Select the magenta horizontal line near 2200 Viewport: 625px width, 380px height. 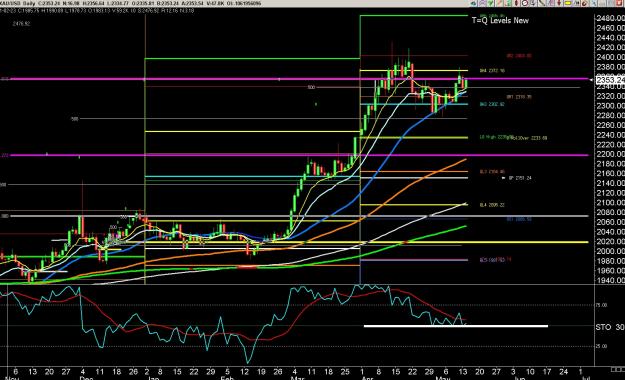point(299,155)
